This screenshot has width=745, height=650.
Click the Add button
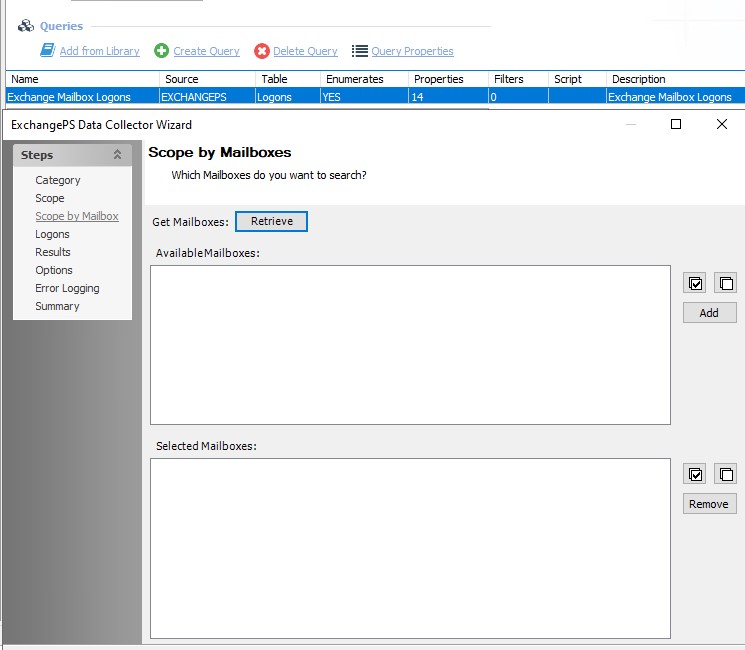(709, 313)
